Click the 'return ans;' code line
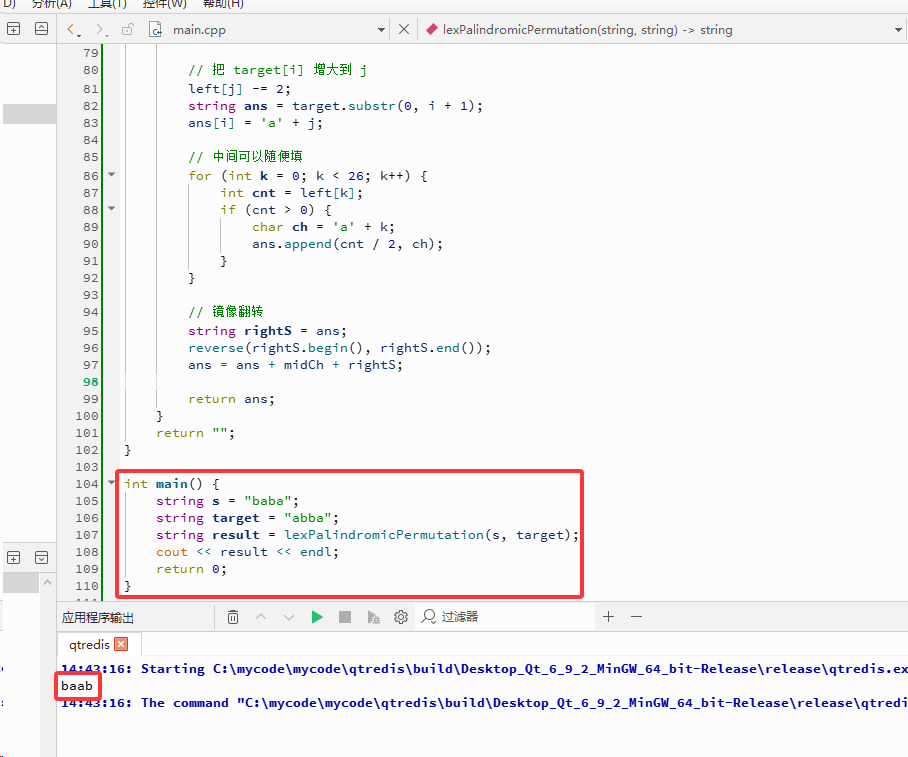This screenshot has height=757, width=908. tap(232, 399)
